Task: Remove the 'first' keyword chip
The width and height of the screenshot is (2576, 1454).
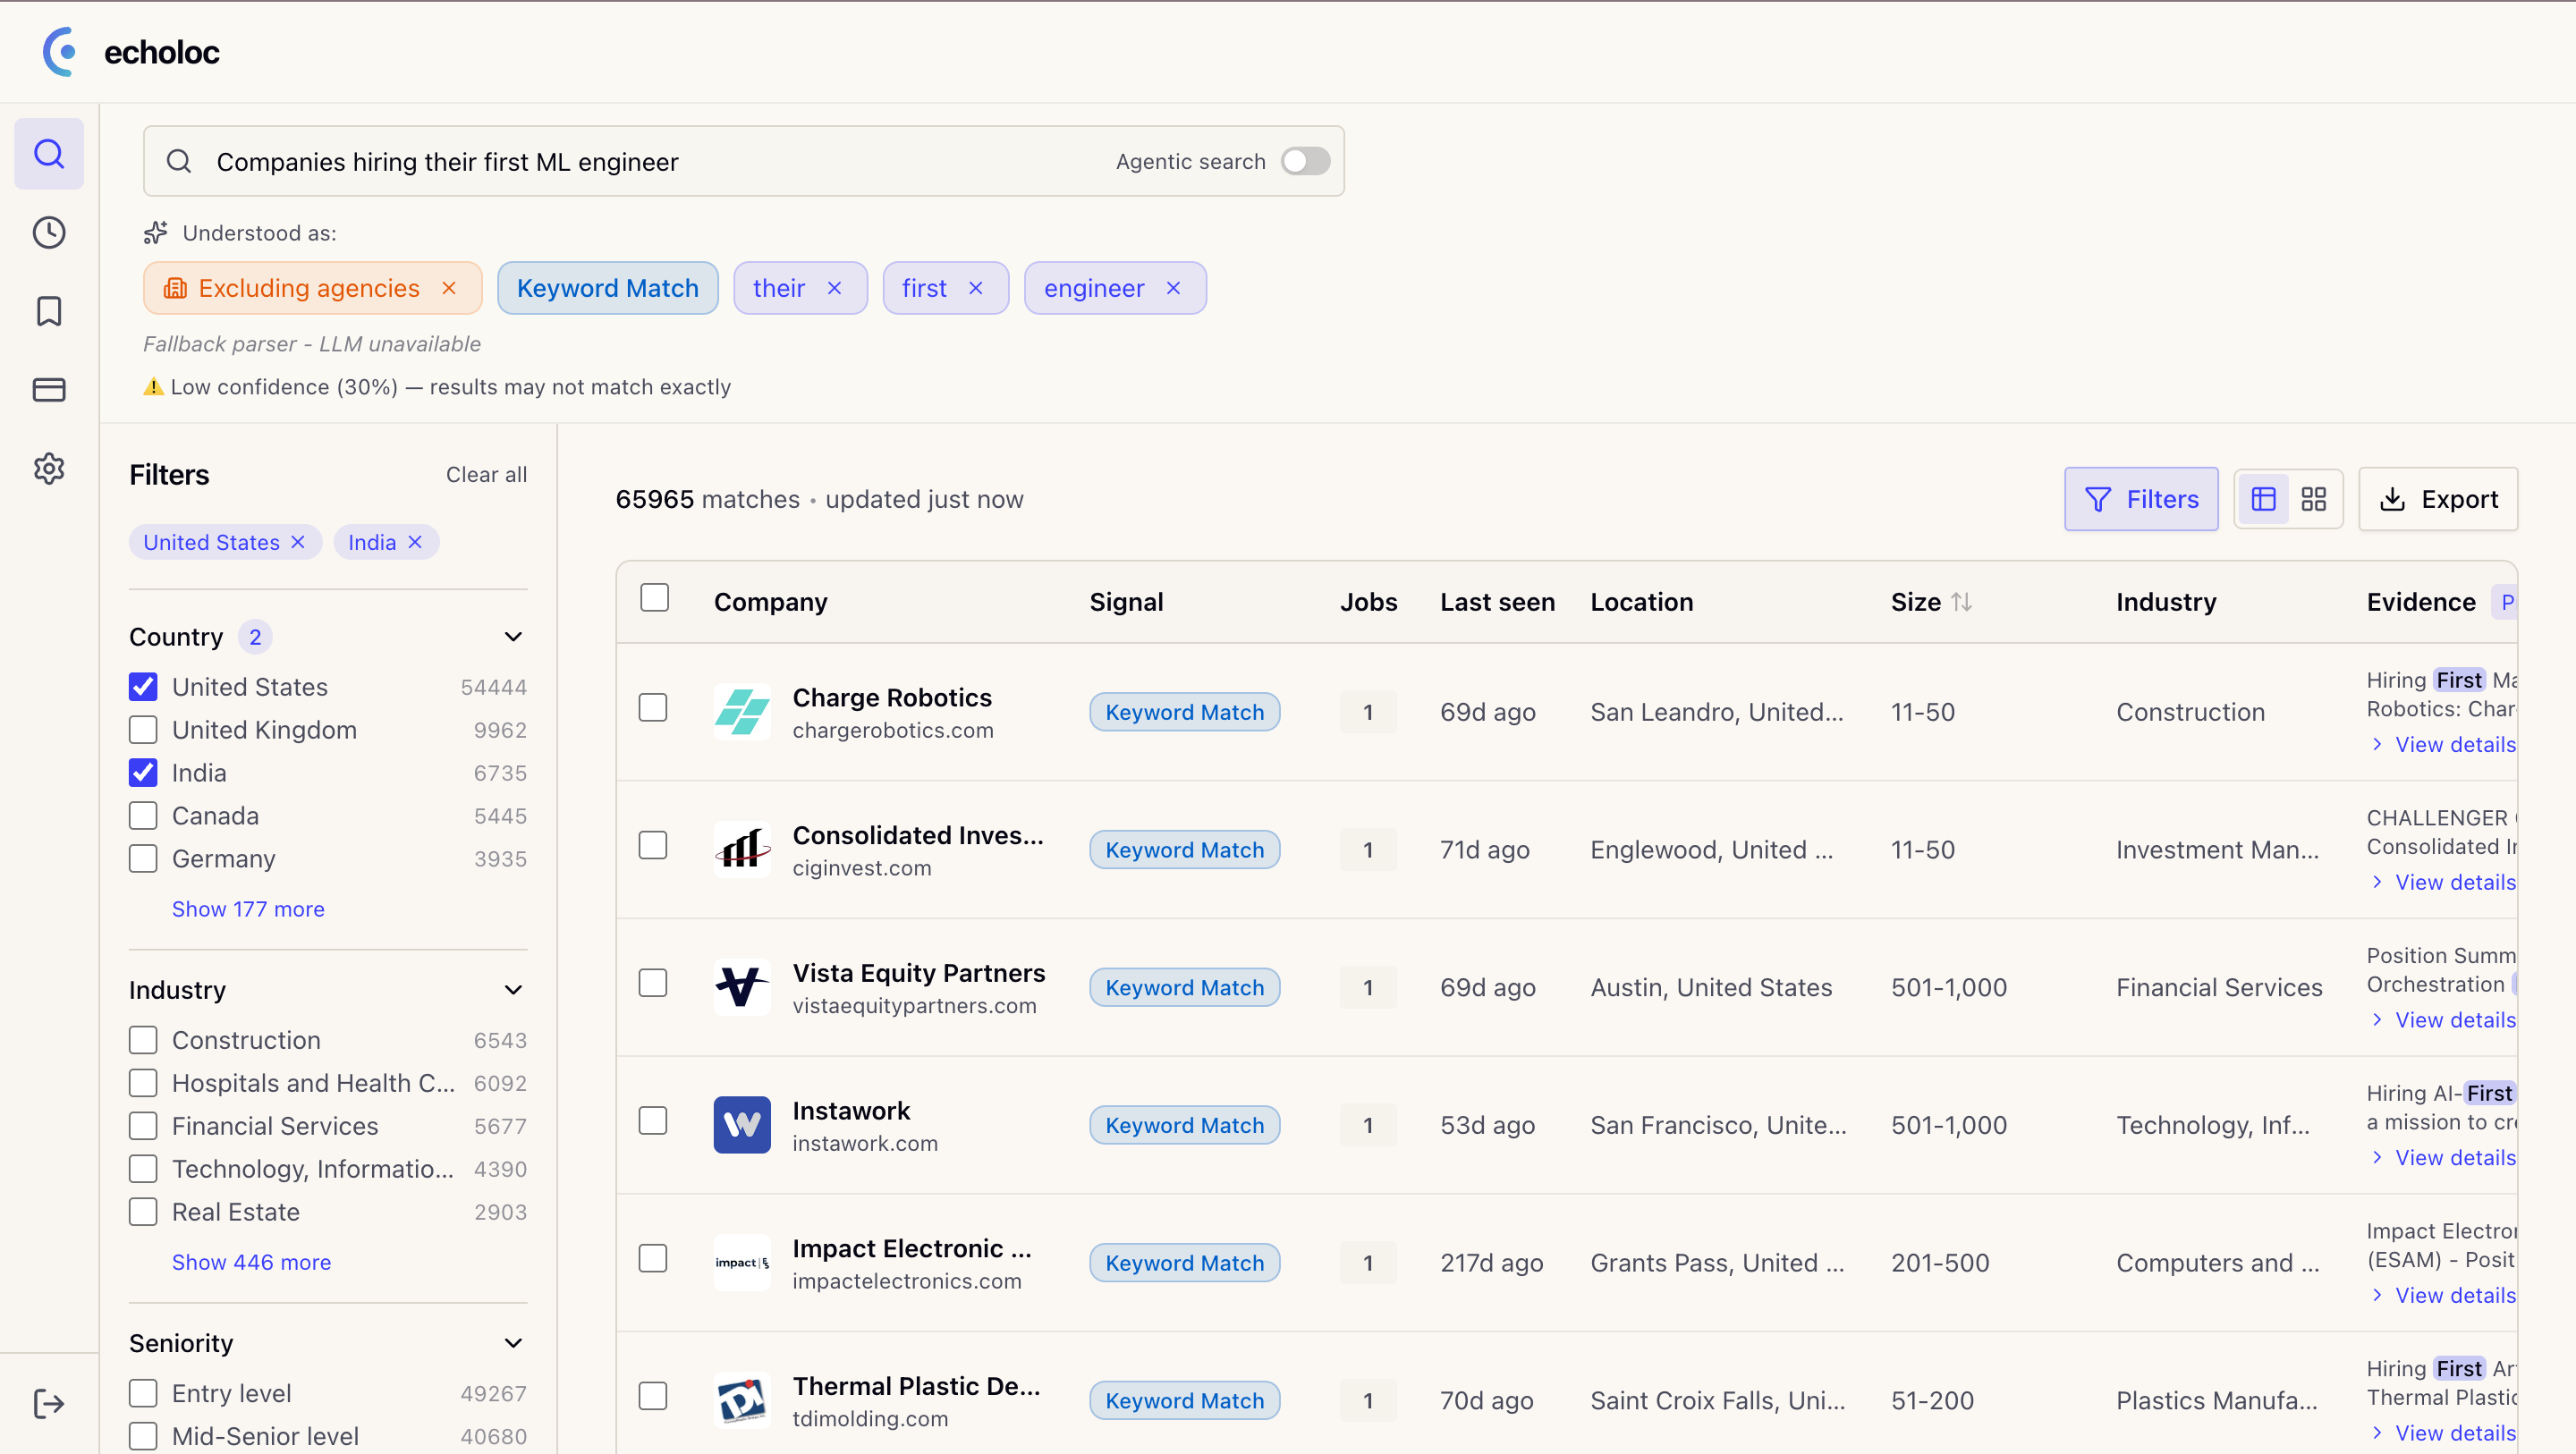Action: pos(975,288)
